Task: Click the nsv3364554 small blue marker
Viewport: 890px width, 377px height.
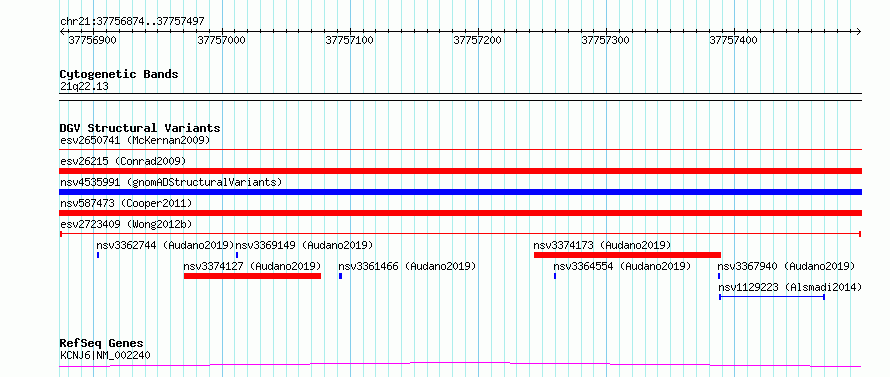Action: tap(555, 276)
